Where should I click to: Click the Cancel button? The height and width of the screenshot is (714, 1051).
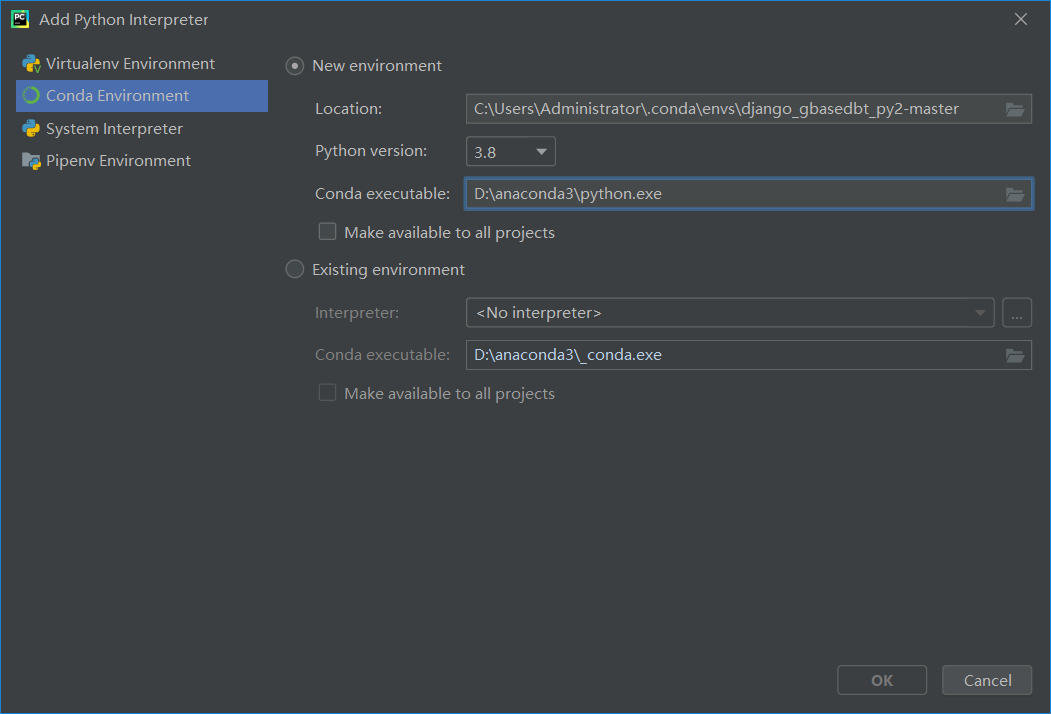987,680
